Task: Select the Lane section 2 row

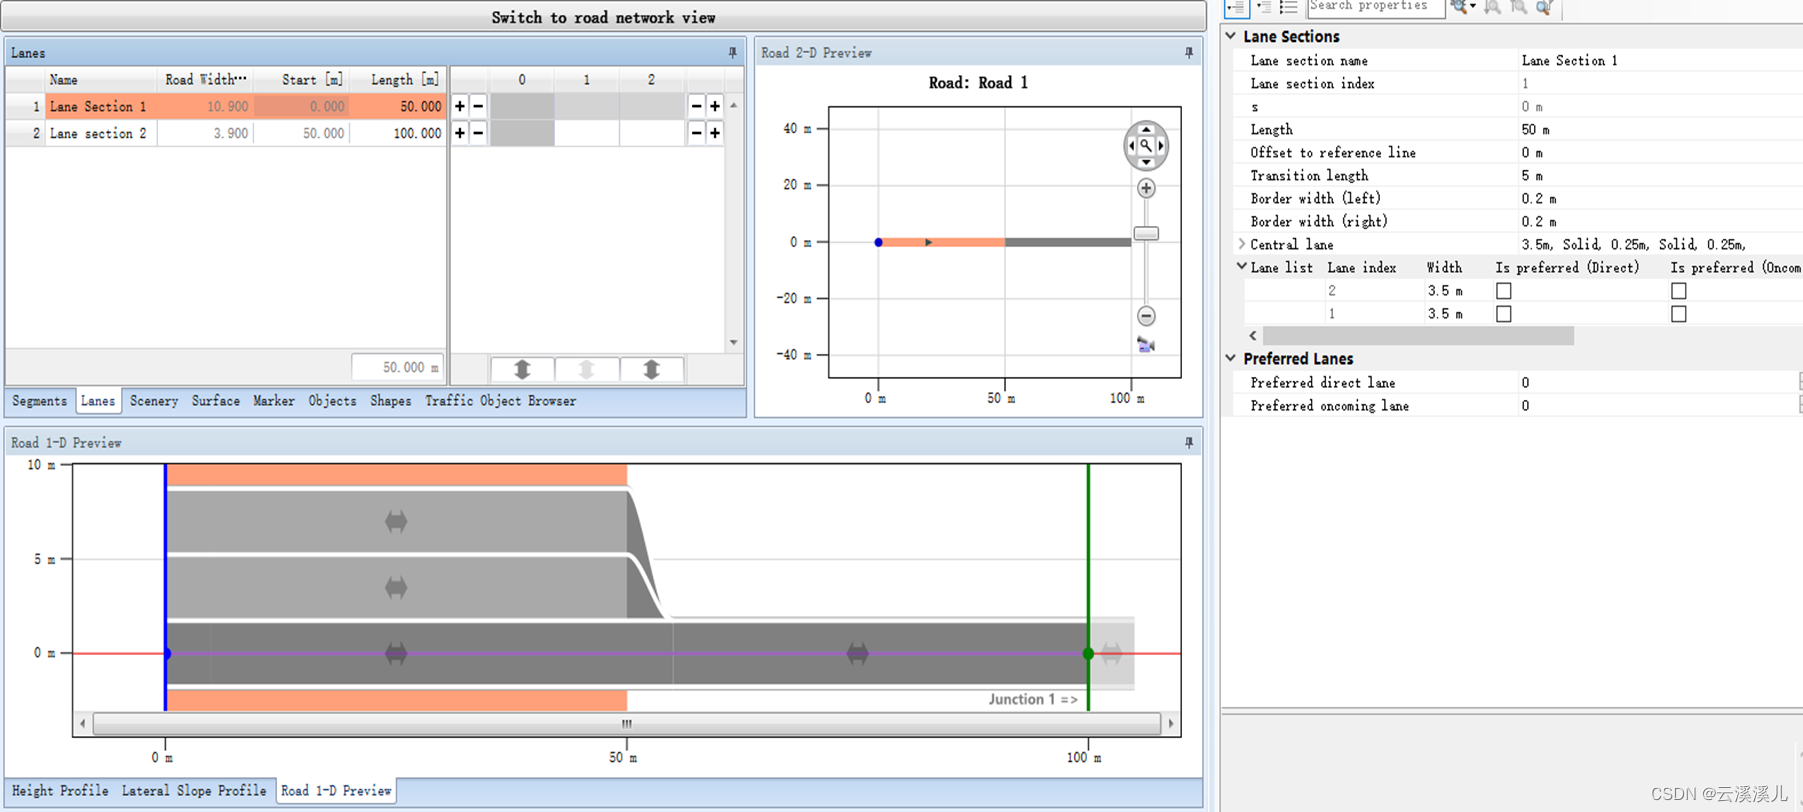Action: (226, 133)
